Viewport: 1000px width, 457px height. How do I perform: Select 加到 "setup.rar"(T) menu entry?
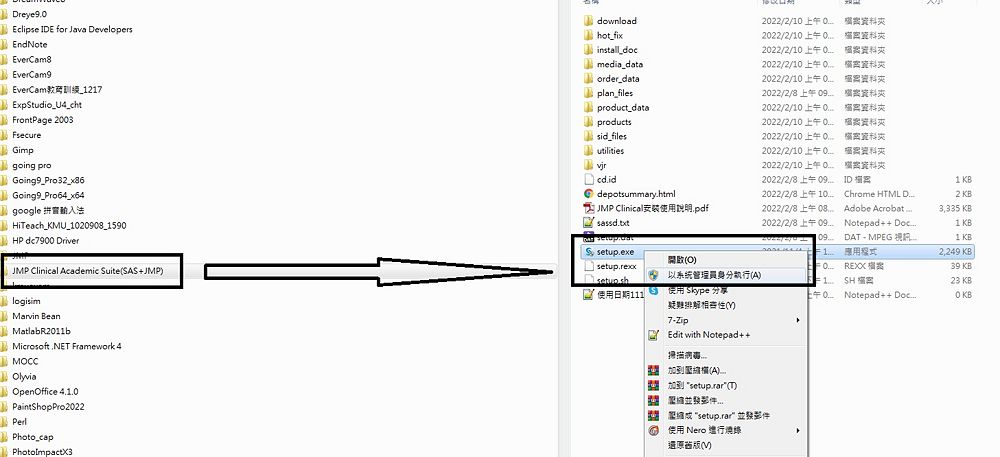coord(702,386)
